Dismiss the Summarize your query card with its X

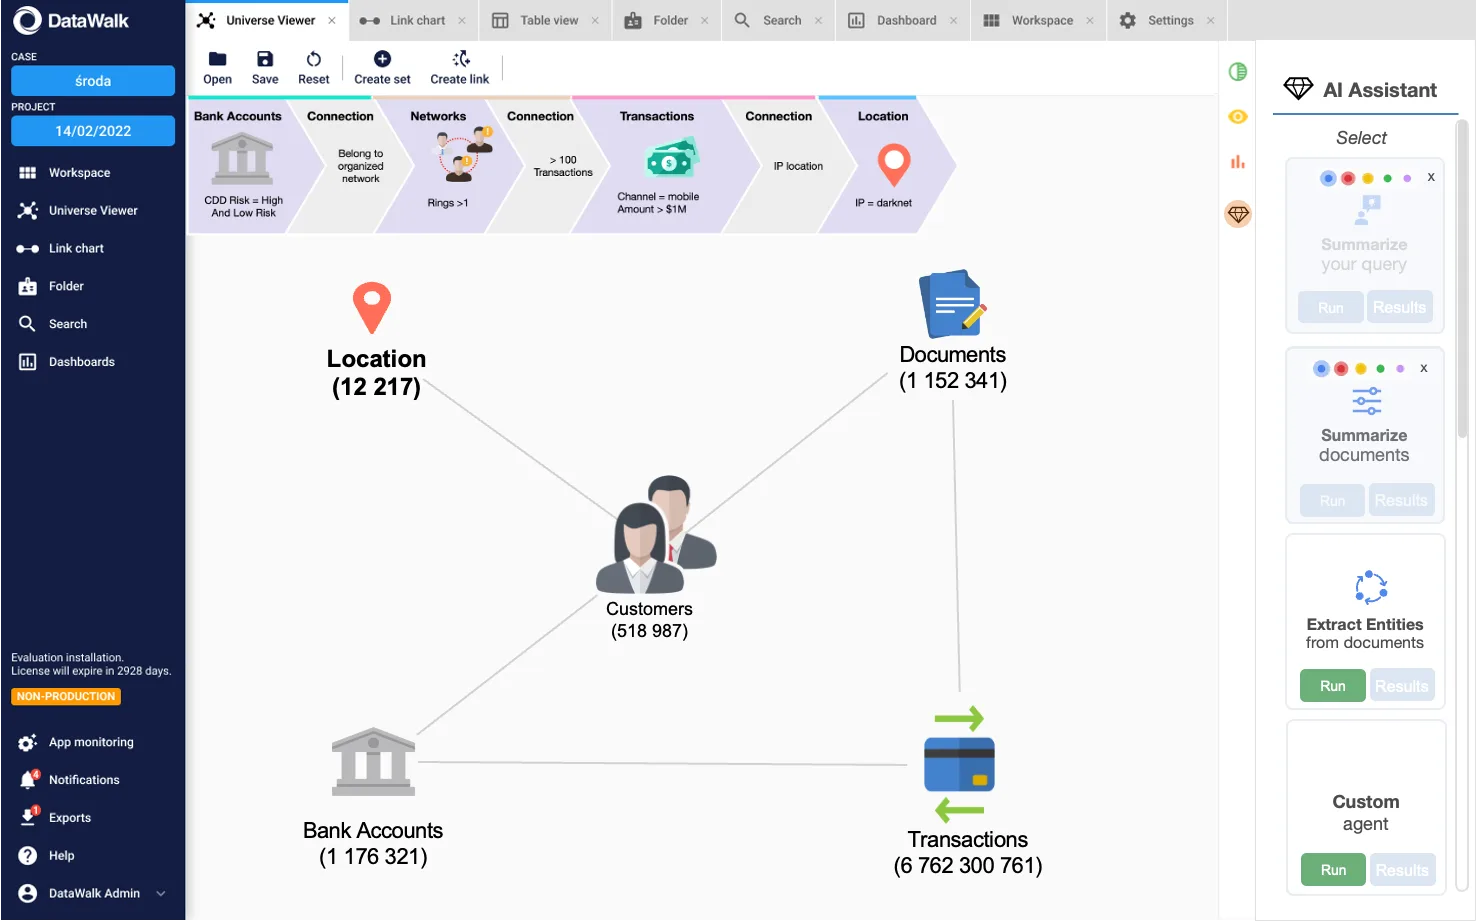(x=1430, y=177)
